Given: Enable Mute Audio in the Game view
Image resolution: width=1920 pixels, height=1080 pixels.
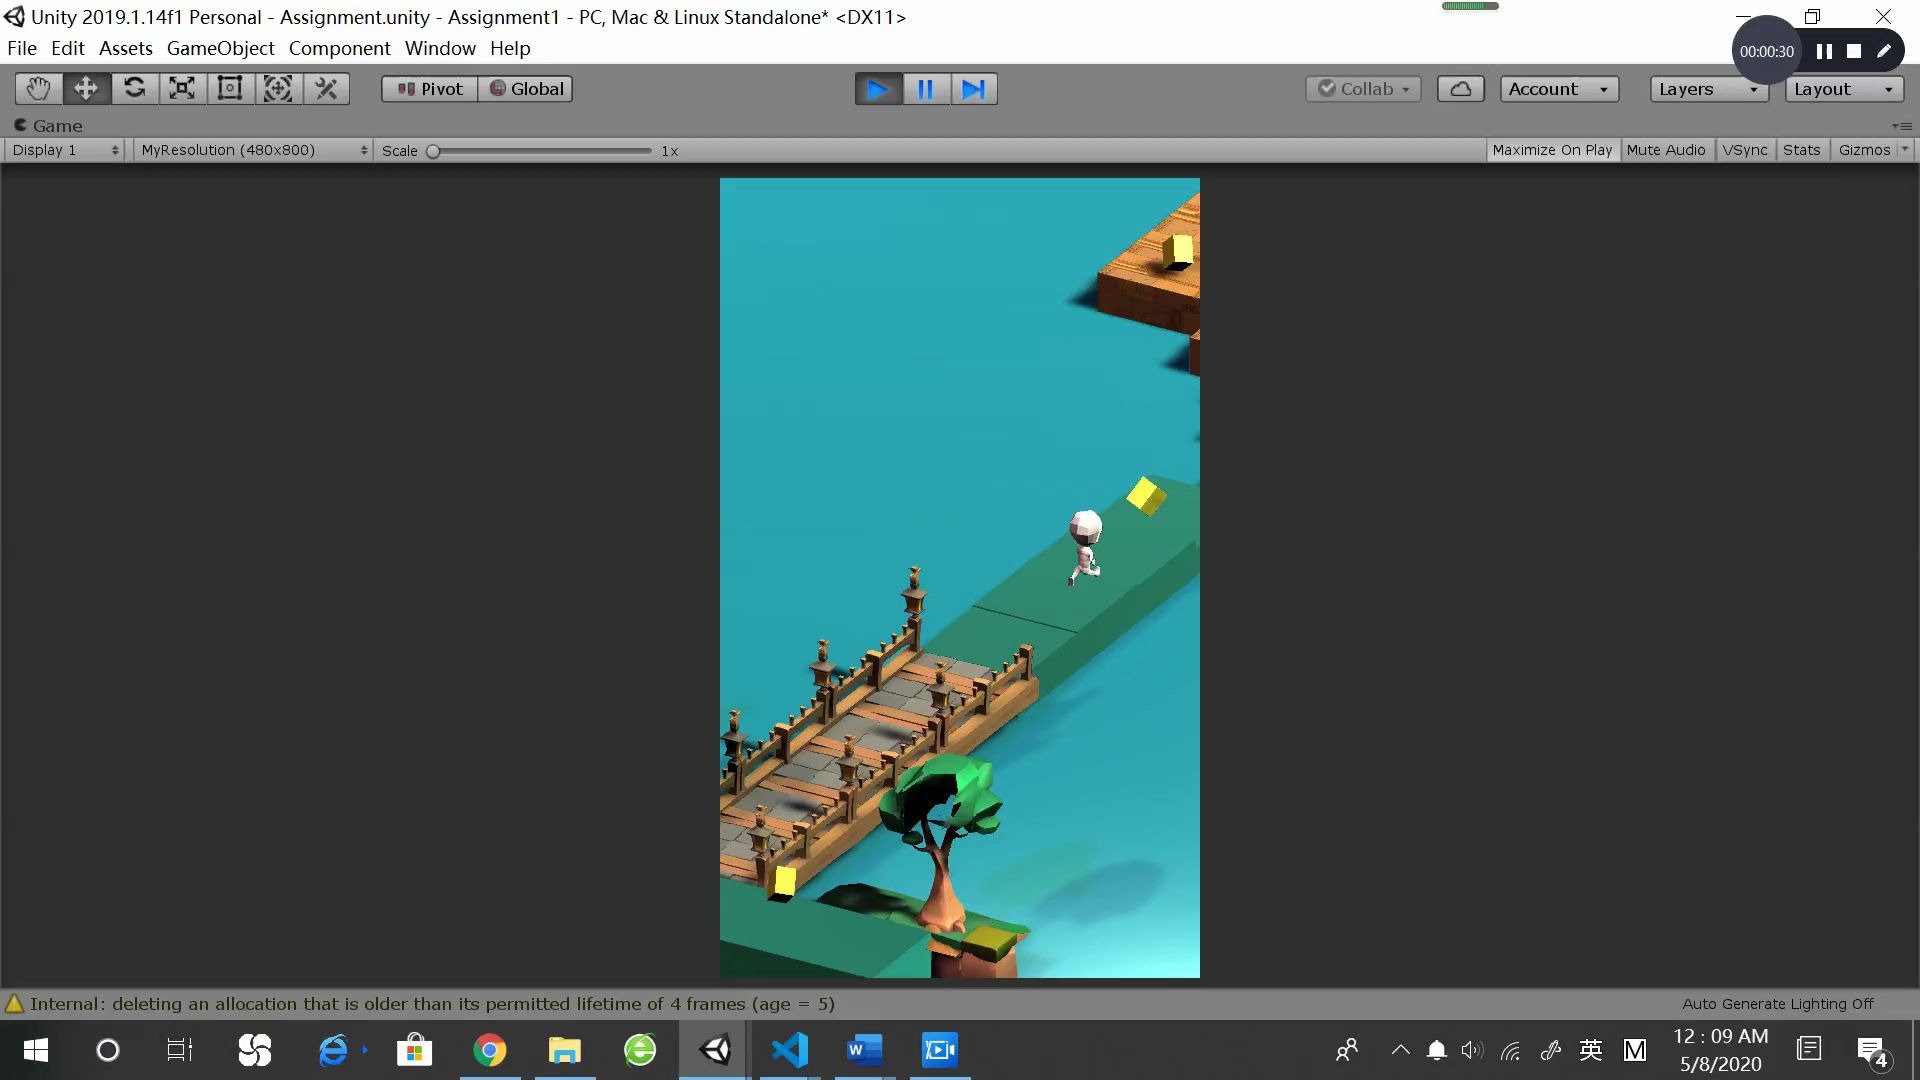Looking at the screenshot, I should tap(1665, 150).
